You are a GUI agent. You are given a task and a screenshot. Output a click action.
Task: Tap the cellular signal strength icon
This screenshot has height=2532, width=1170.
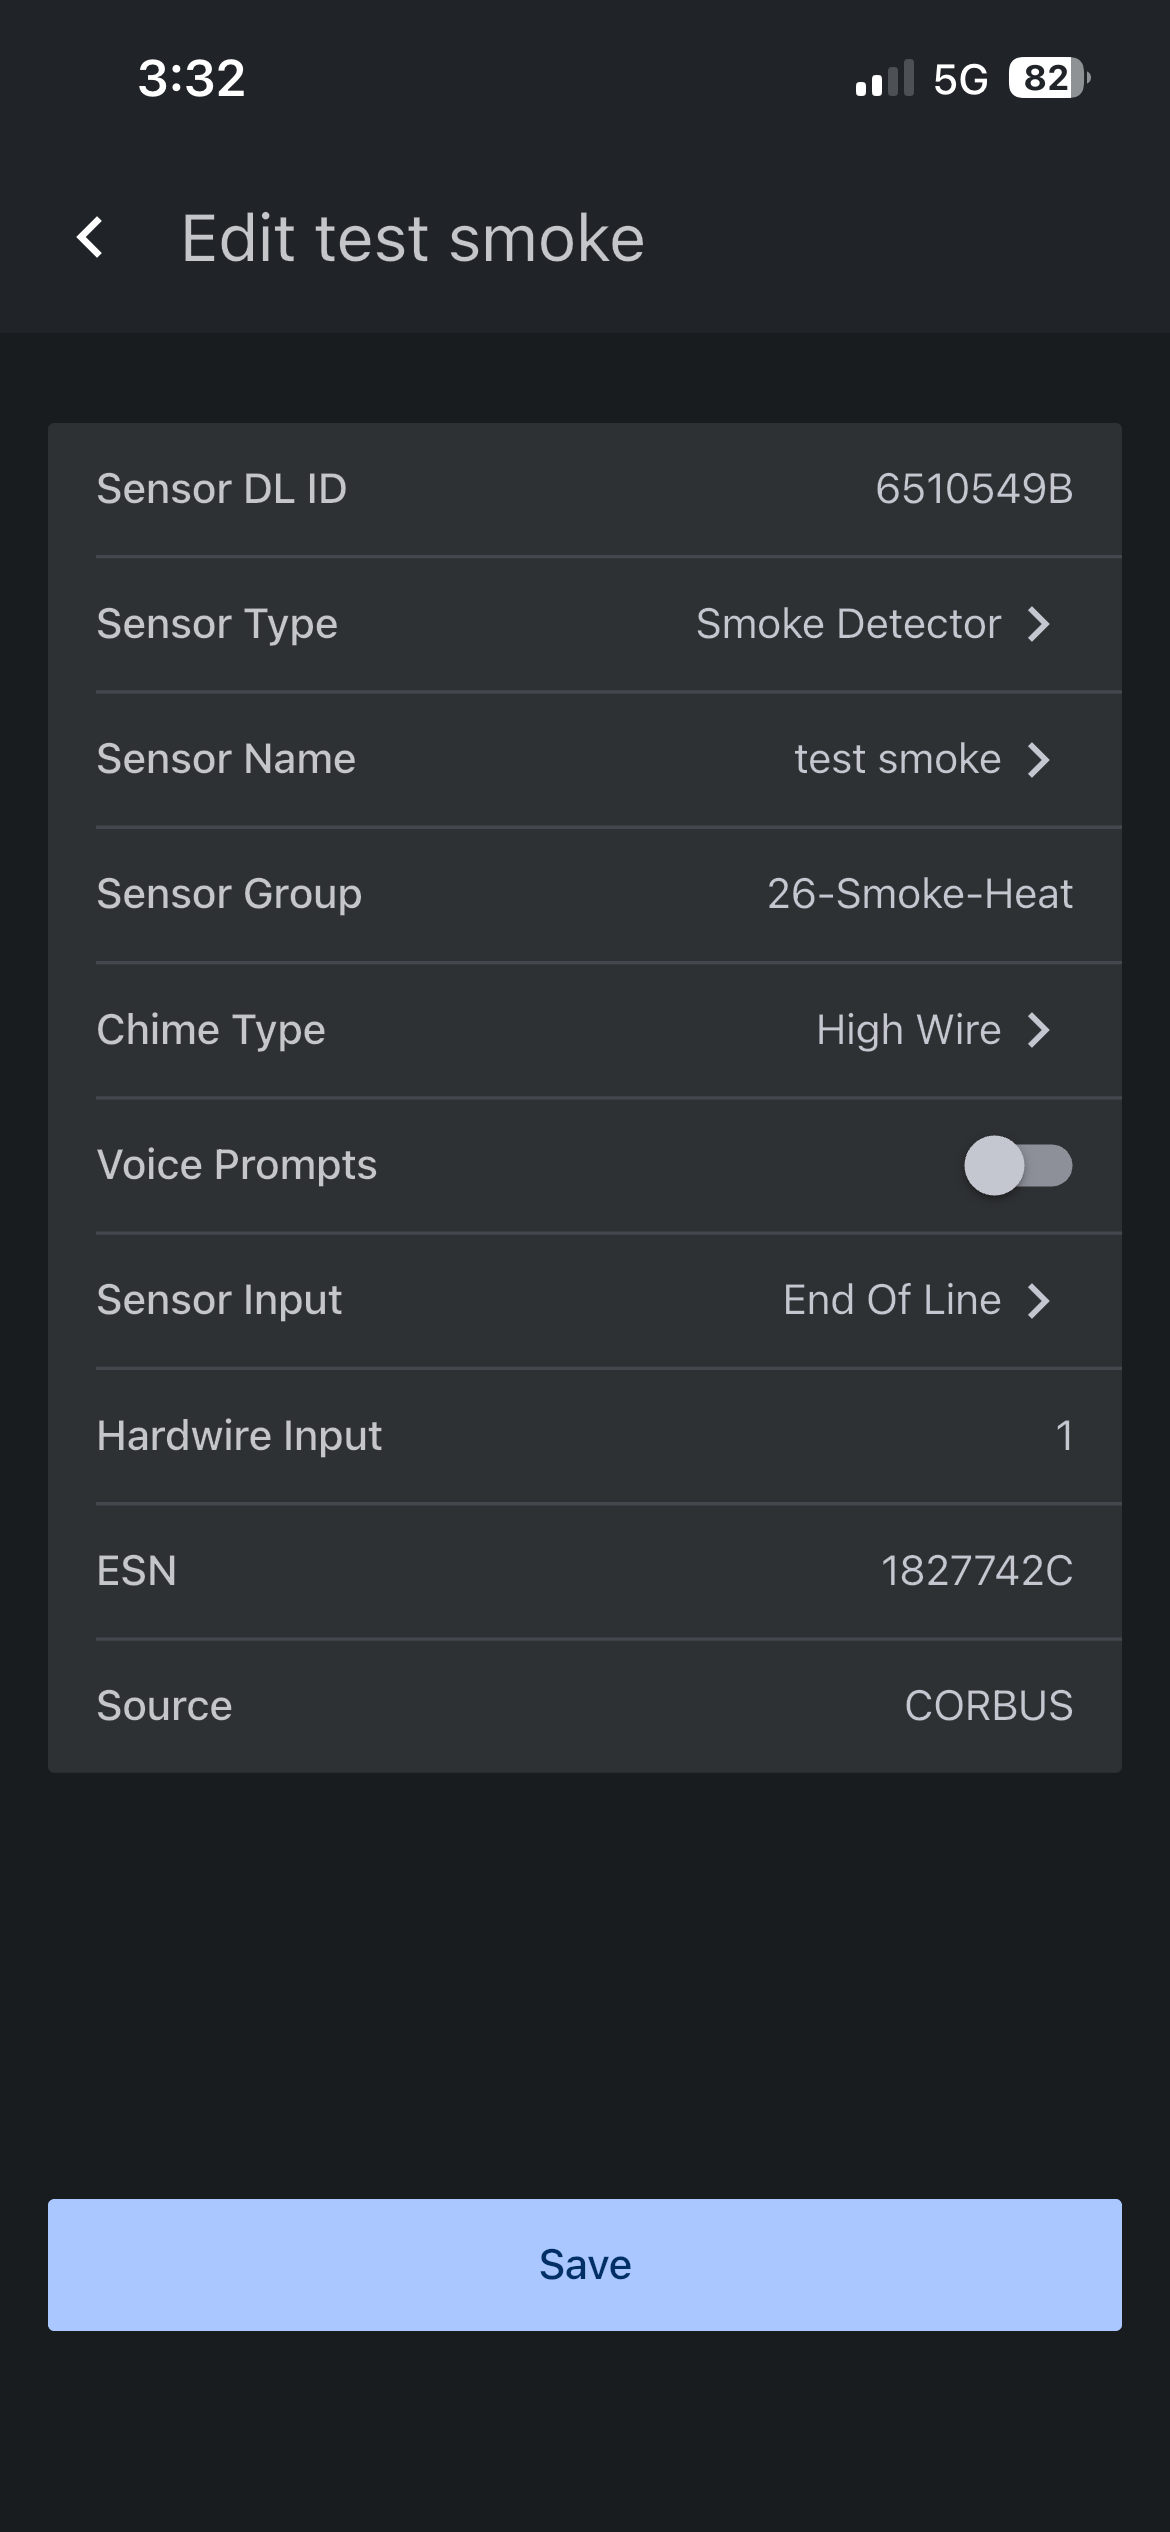[x=884, y=79]
